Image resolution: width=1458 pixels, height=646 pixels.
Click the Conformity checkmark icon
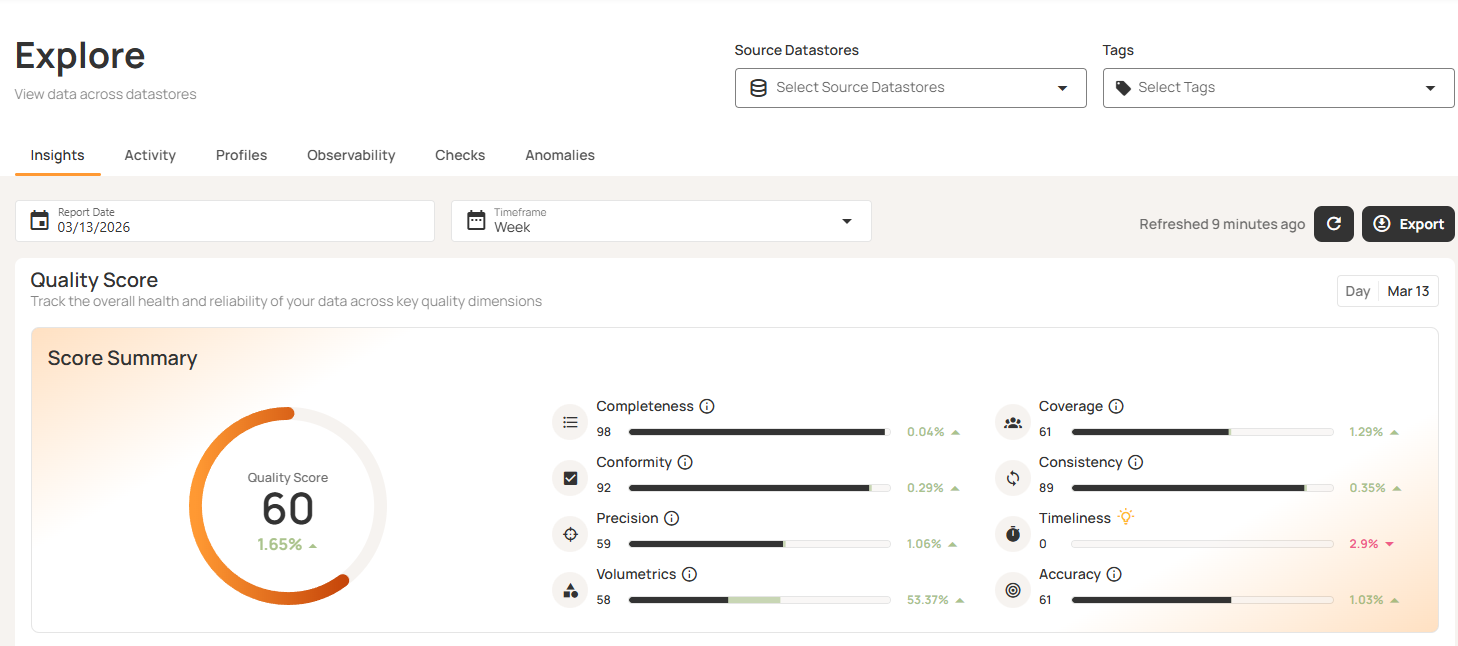[570, 478]
